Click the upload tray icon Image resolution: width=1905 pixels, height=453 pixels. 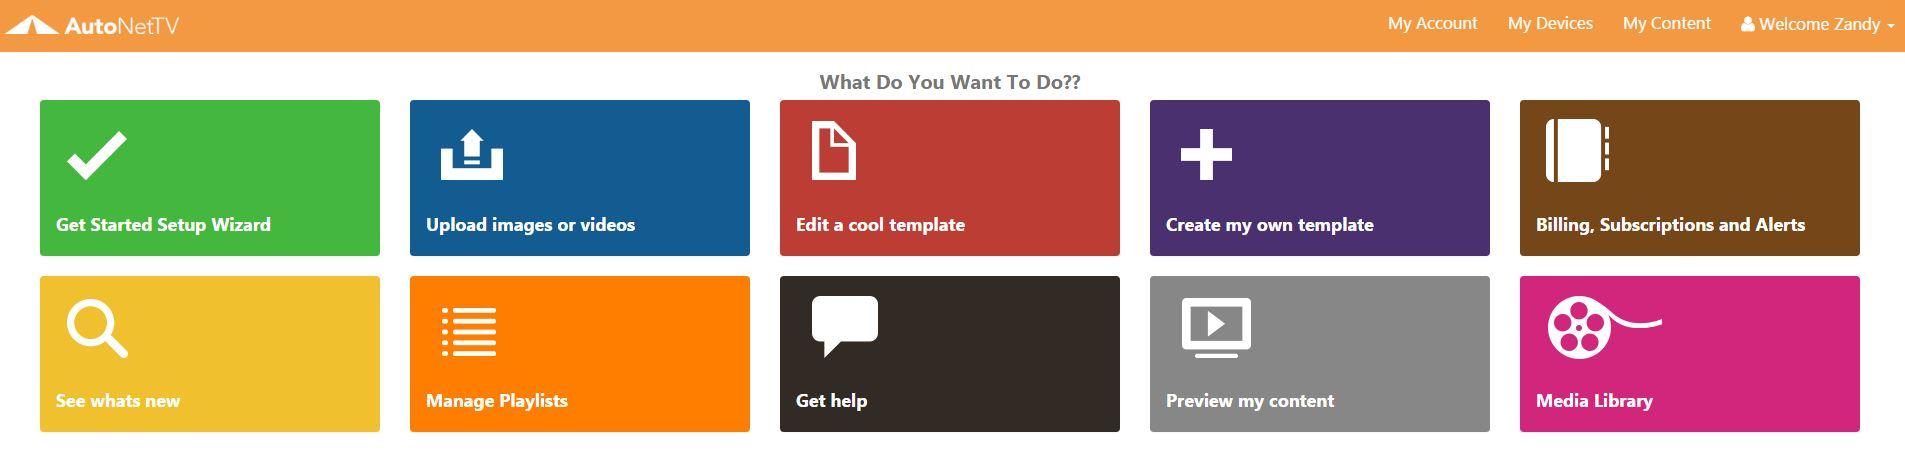[x=472, y=155]
